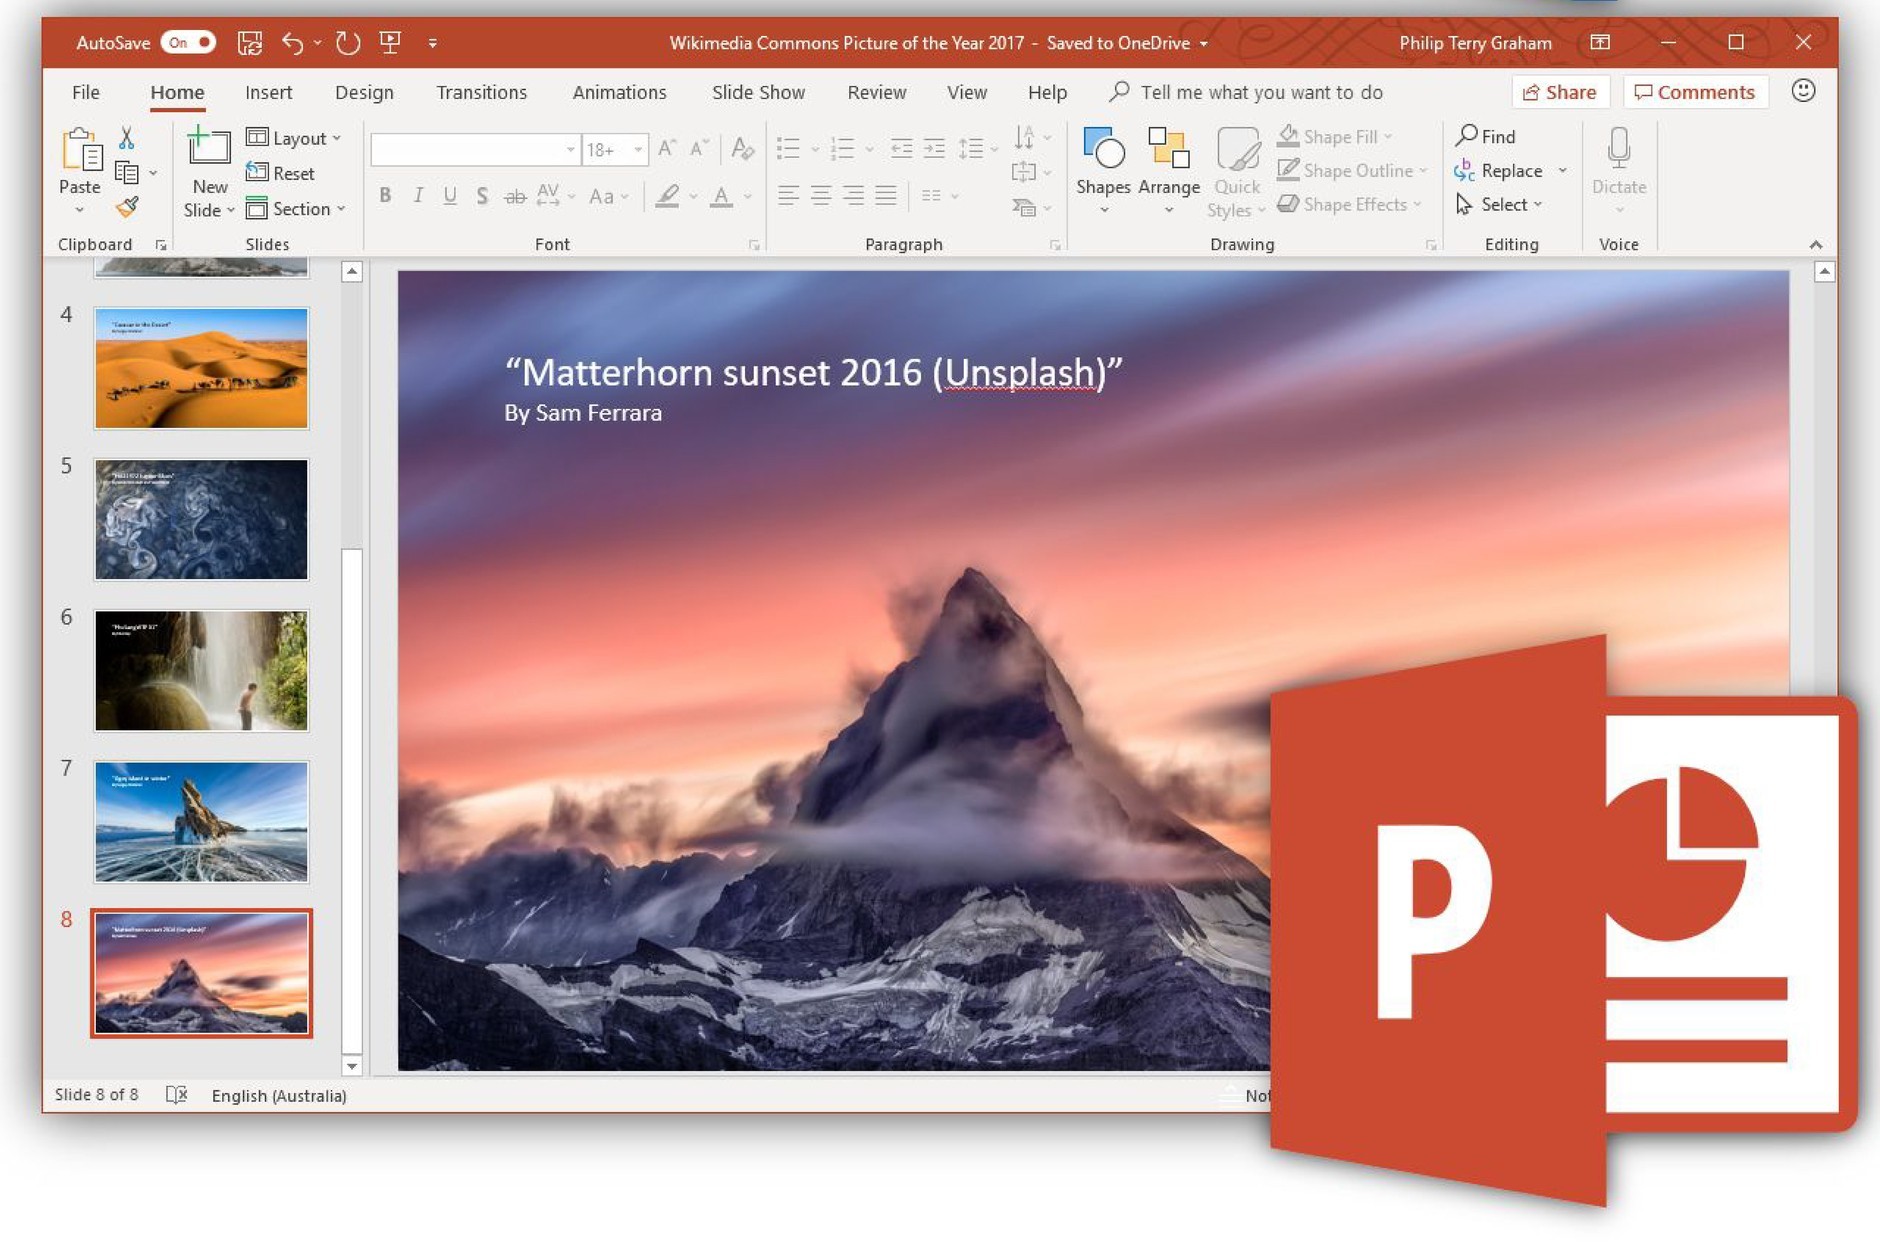The height and width of the screenshot is (1248, 1880).
Task: Click the Format Painter brush icon
Action: pos(127,207)
